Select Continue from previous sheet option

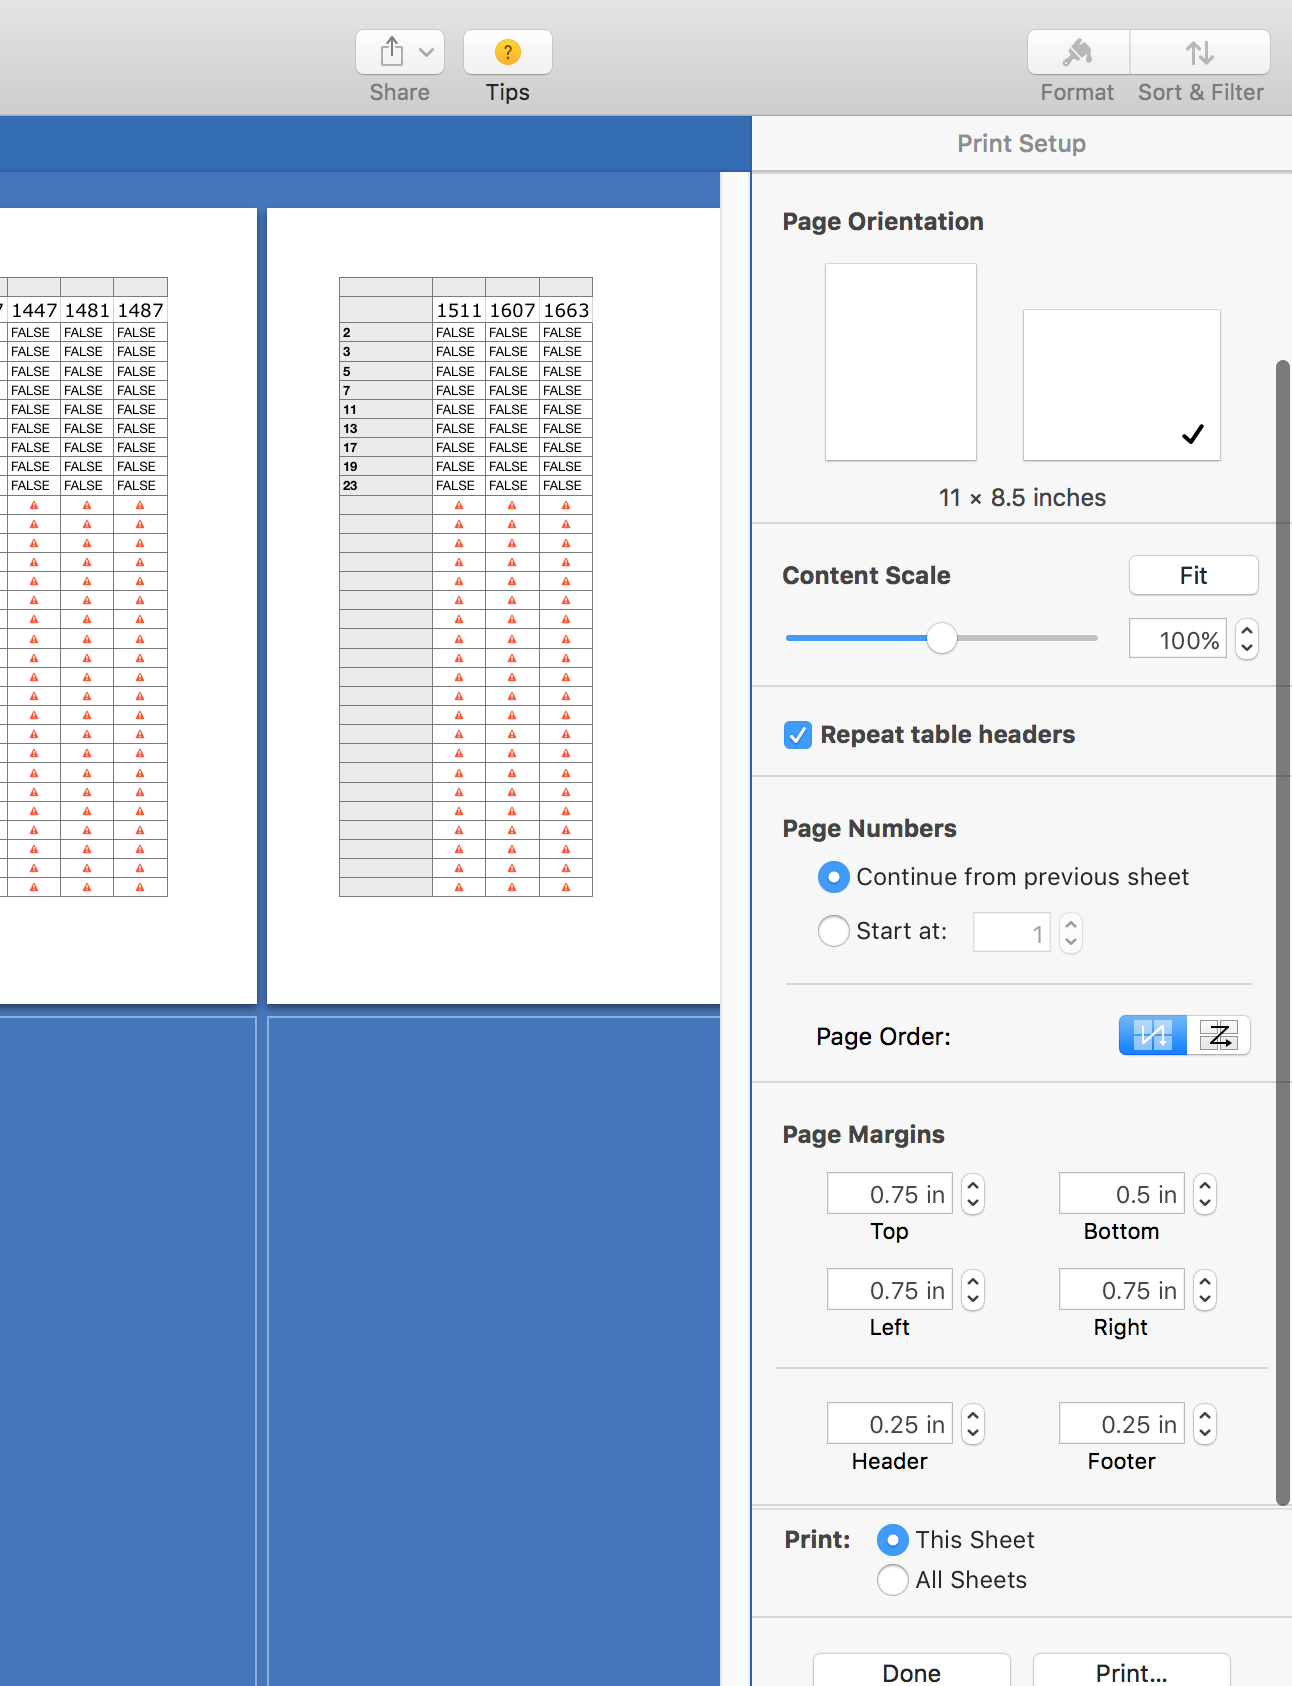(834, 877)
